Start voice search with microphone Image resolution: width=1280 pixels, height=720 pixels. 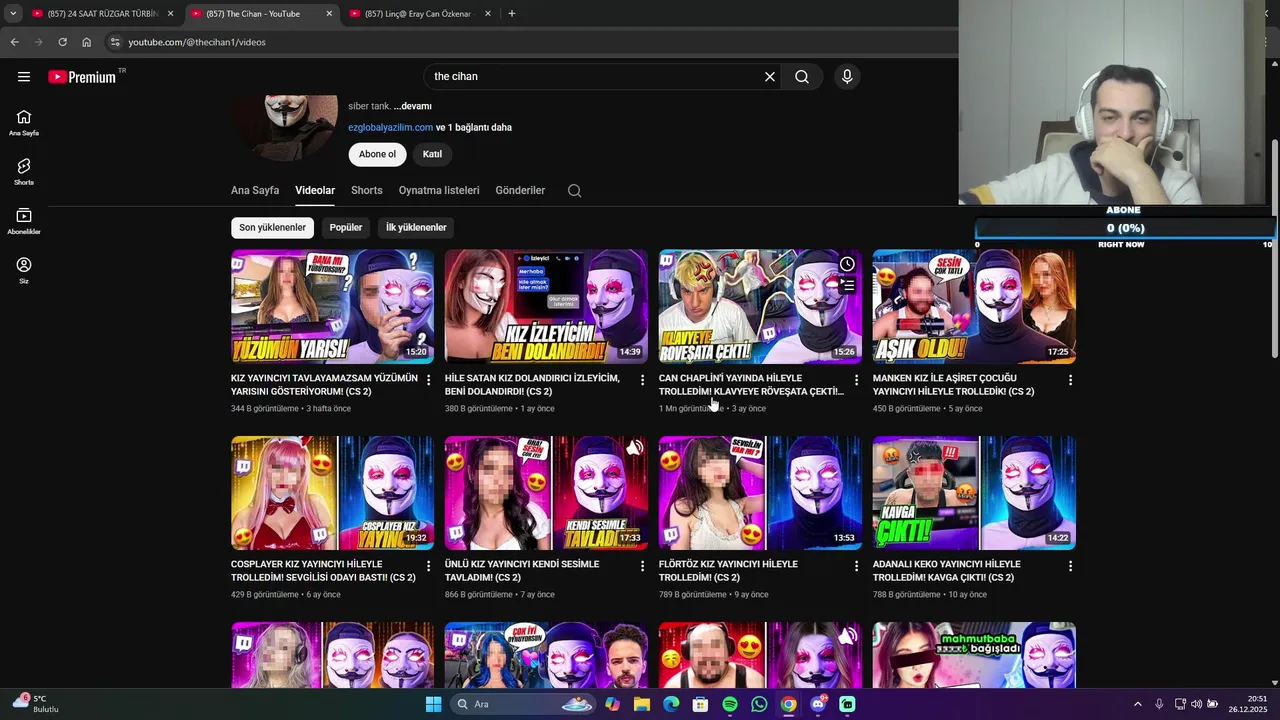click(847, 77)
